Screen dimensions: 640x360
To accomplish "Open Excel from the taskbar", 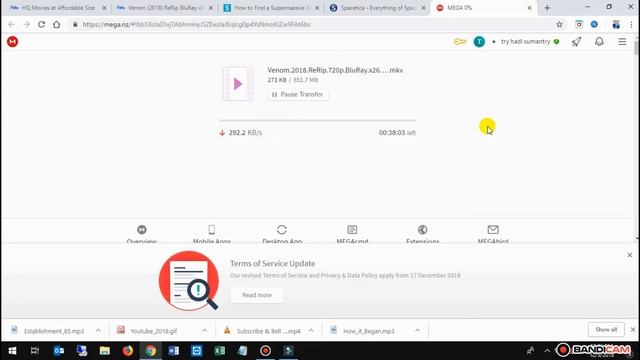I will [x=220, y=351].
